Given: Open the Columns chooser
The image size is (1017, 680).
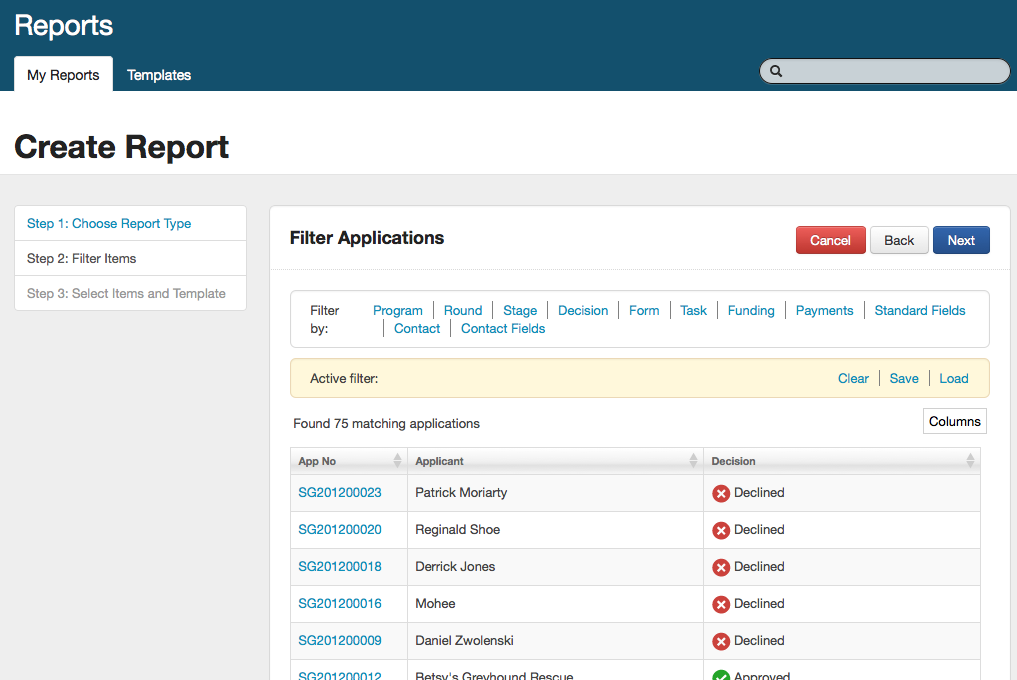Looking at the screenshot, I should [954, 421].
